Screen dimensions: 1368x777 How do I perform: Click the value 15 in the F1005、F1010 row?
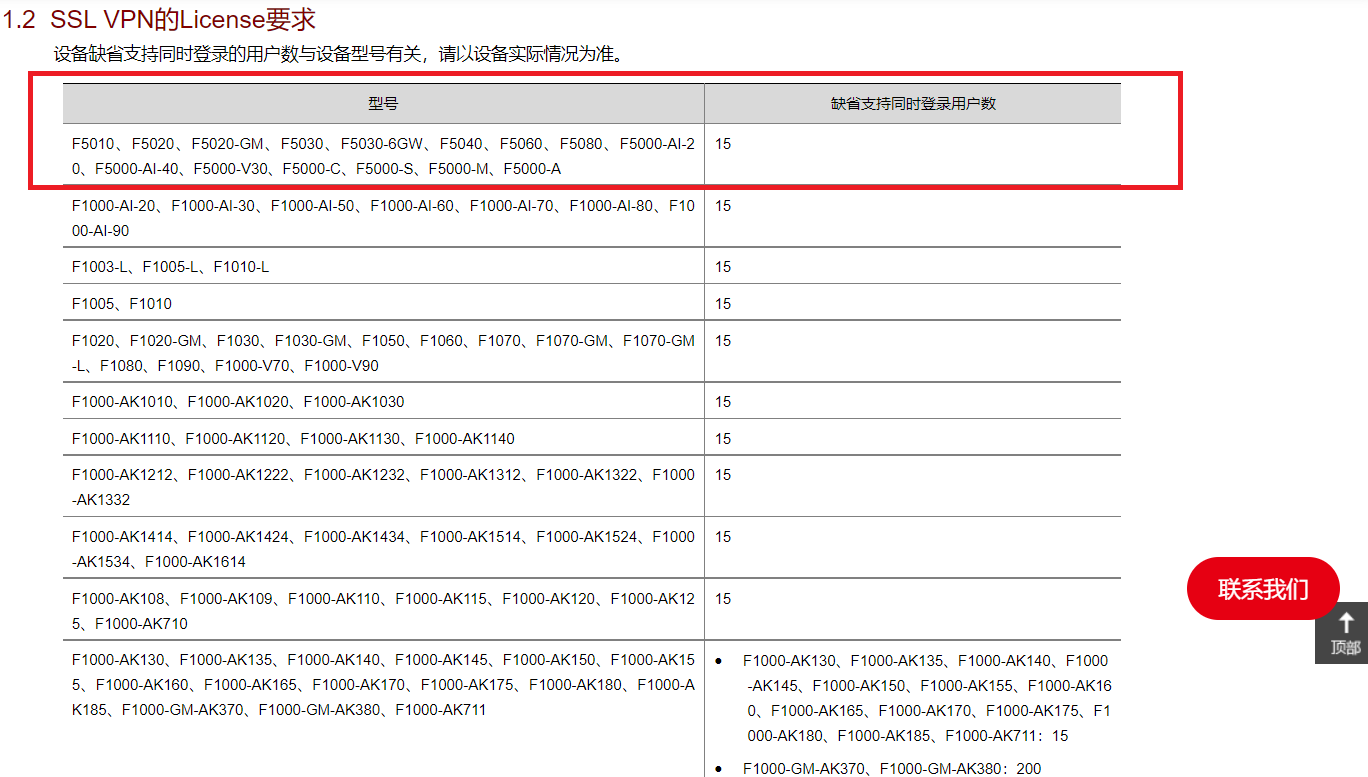pos(723,304)
